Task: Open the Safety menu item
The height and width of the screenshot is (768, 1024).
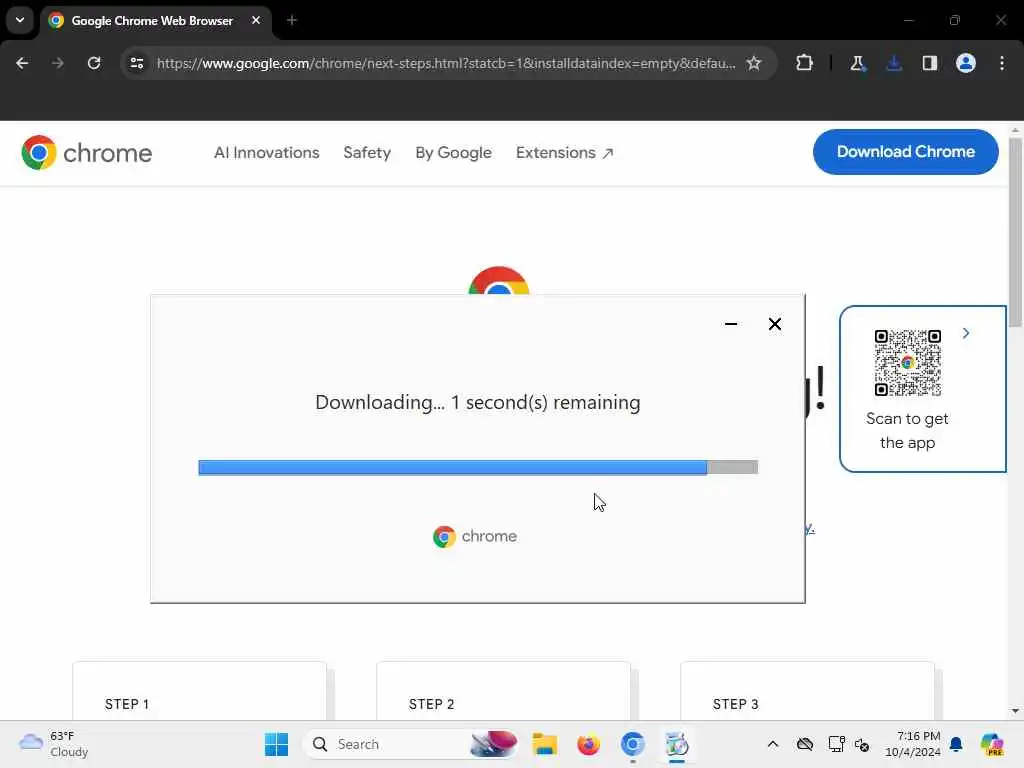Action: [367, 153]
